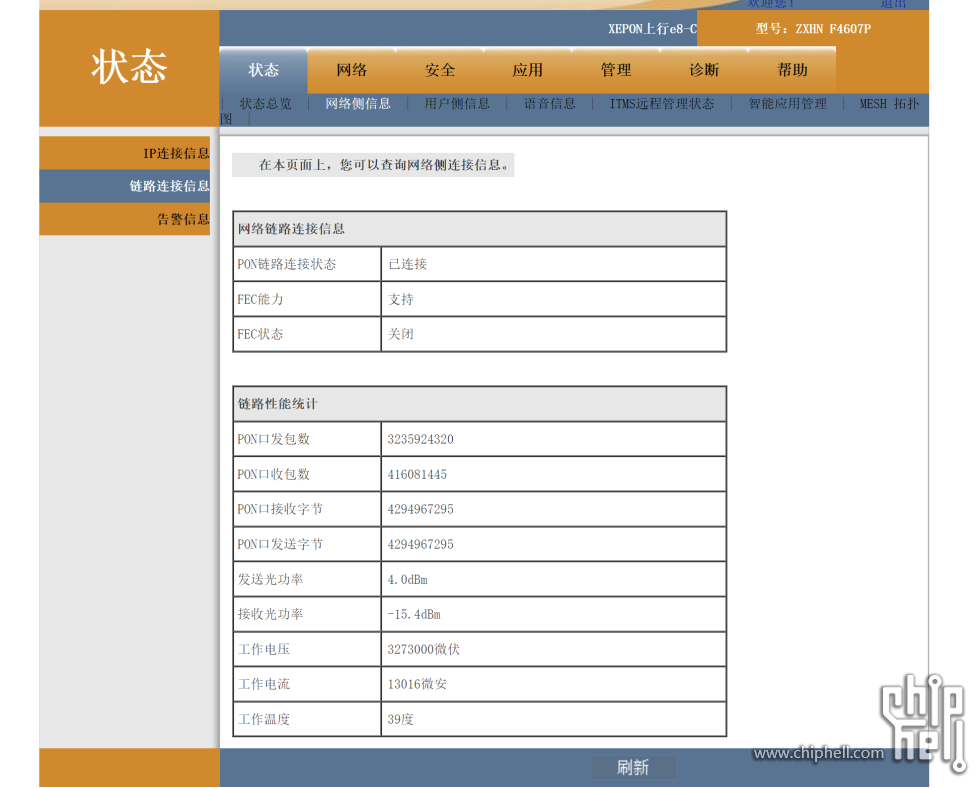Click the PON链路连接状态 value 已连接

tap(408, 264)
